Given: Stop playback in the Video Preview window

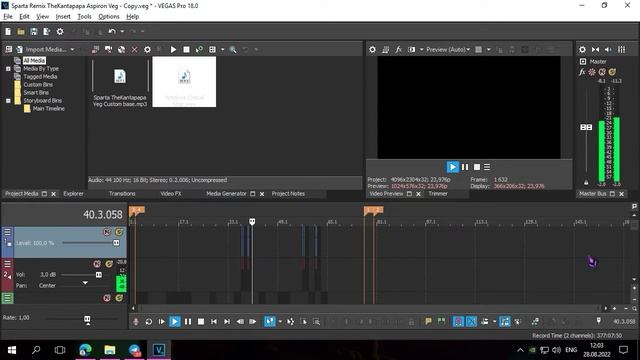Looking at the screenshot, I should pyautogui.click(x=477, y=167).
